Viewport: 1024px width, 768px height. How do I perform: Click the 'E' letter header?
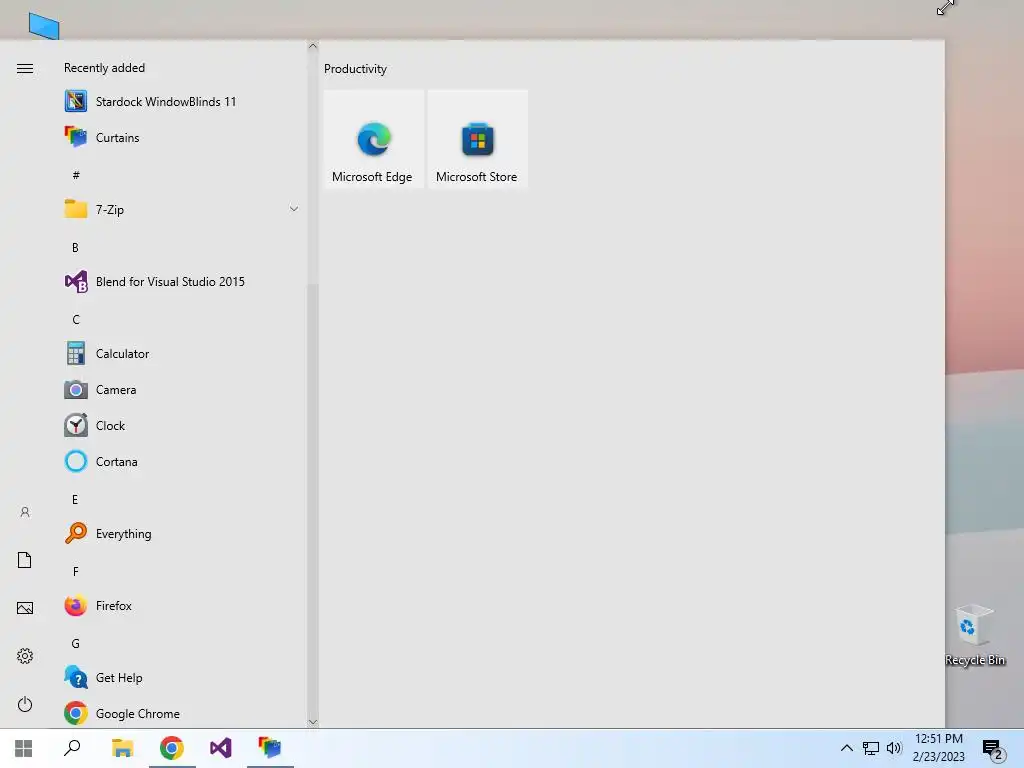[74, 500]
